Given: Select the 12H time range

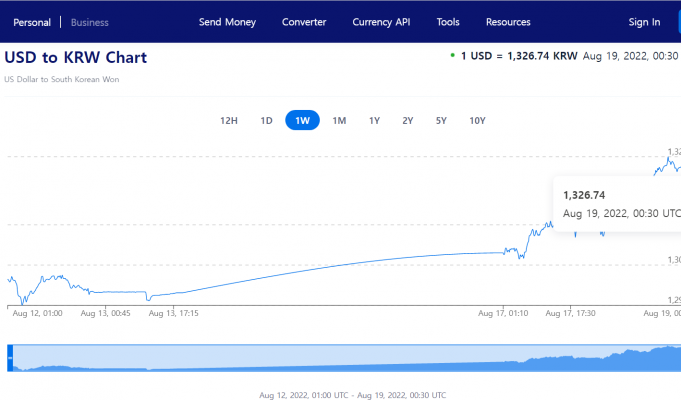Looking at the screenshot, I should (229, 121).
